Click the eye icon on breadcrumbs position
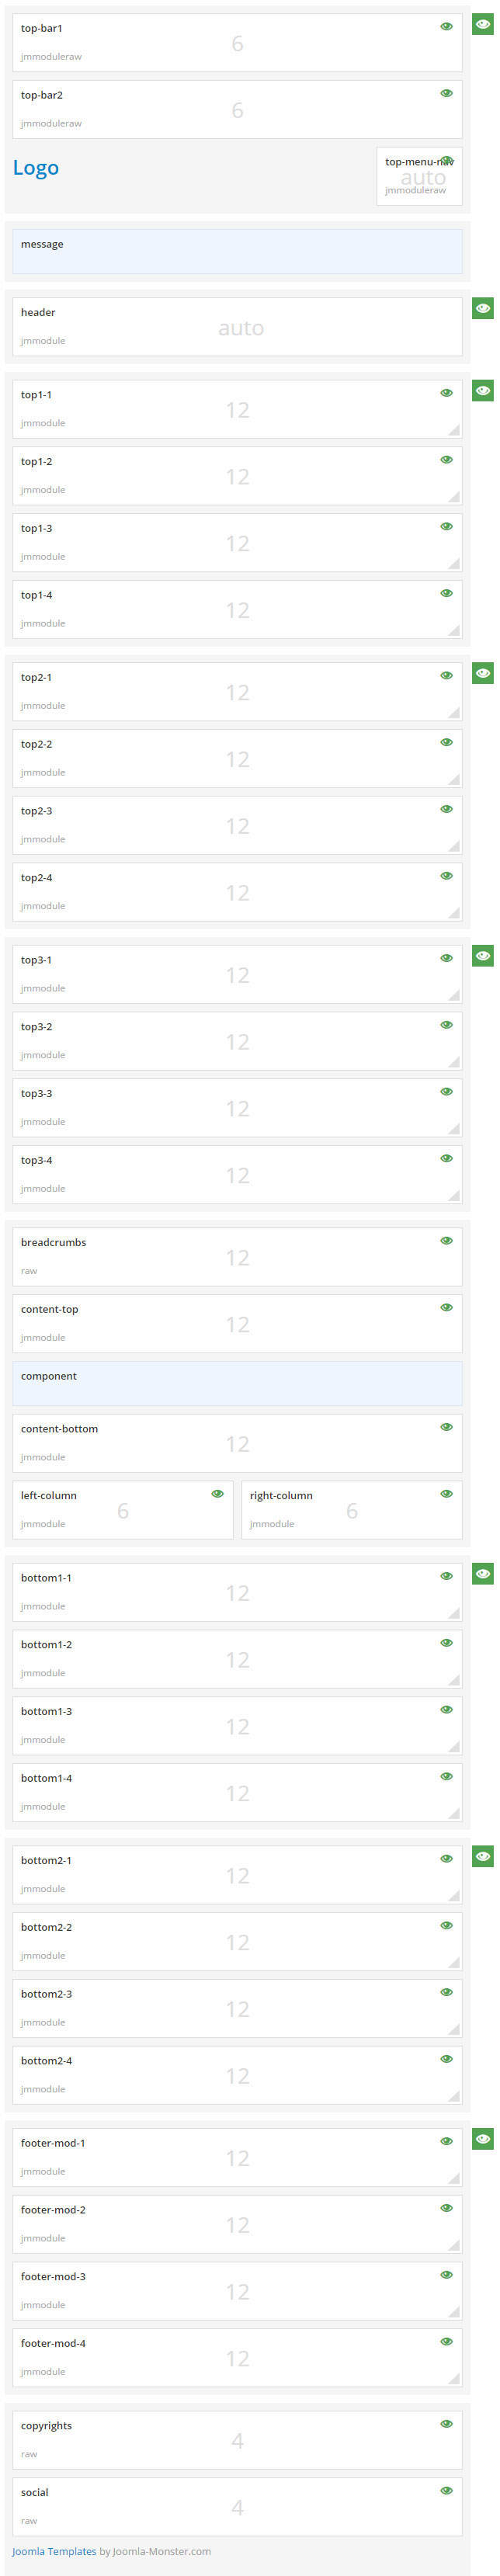Screen dimensions: 500x2576 tap(447, 1240)
